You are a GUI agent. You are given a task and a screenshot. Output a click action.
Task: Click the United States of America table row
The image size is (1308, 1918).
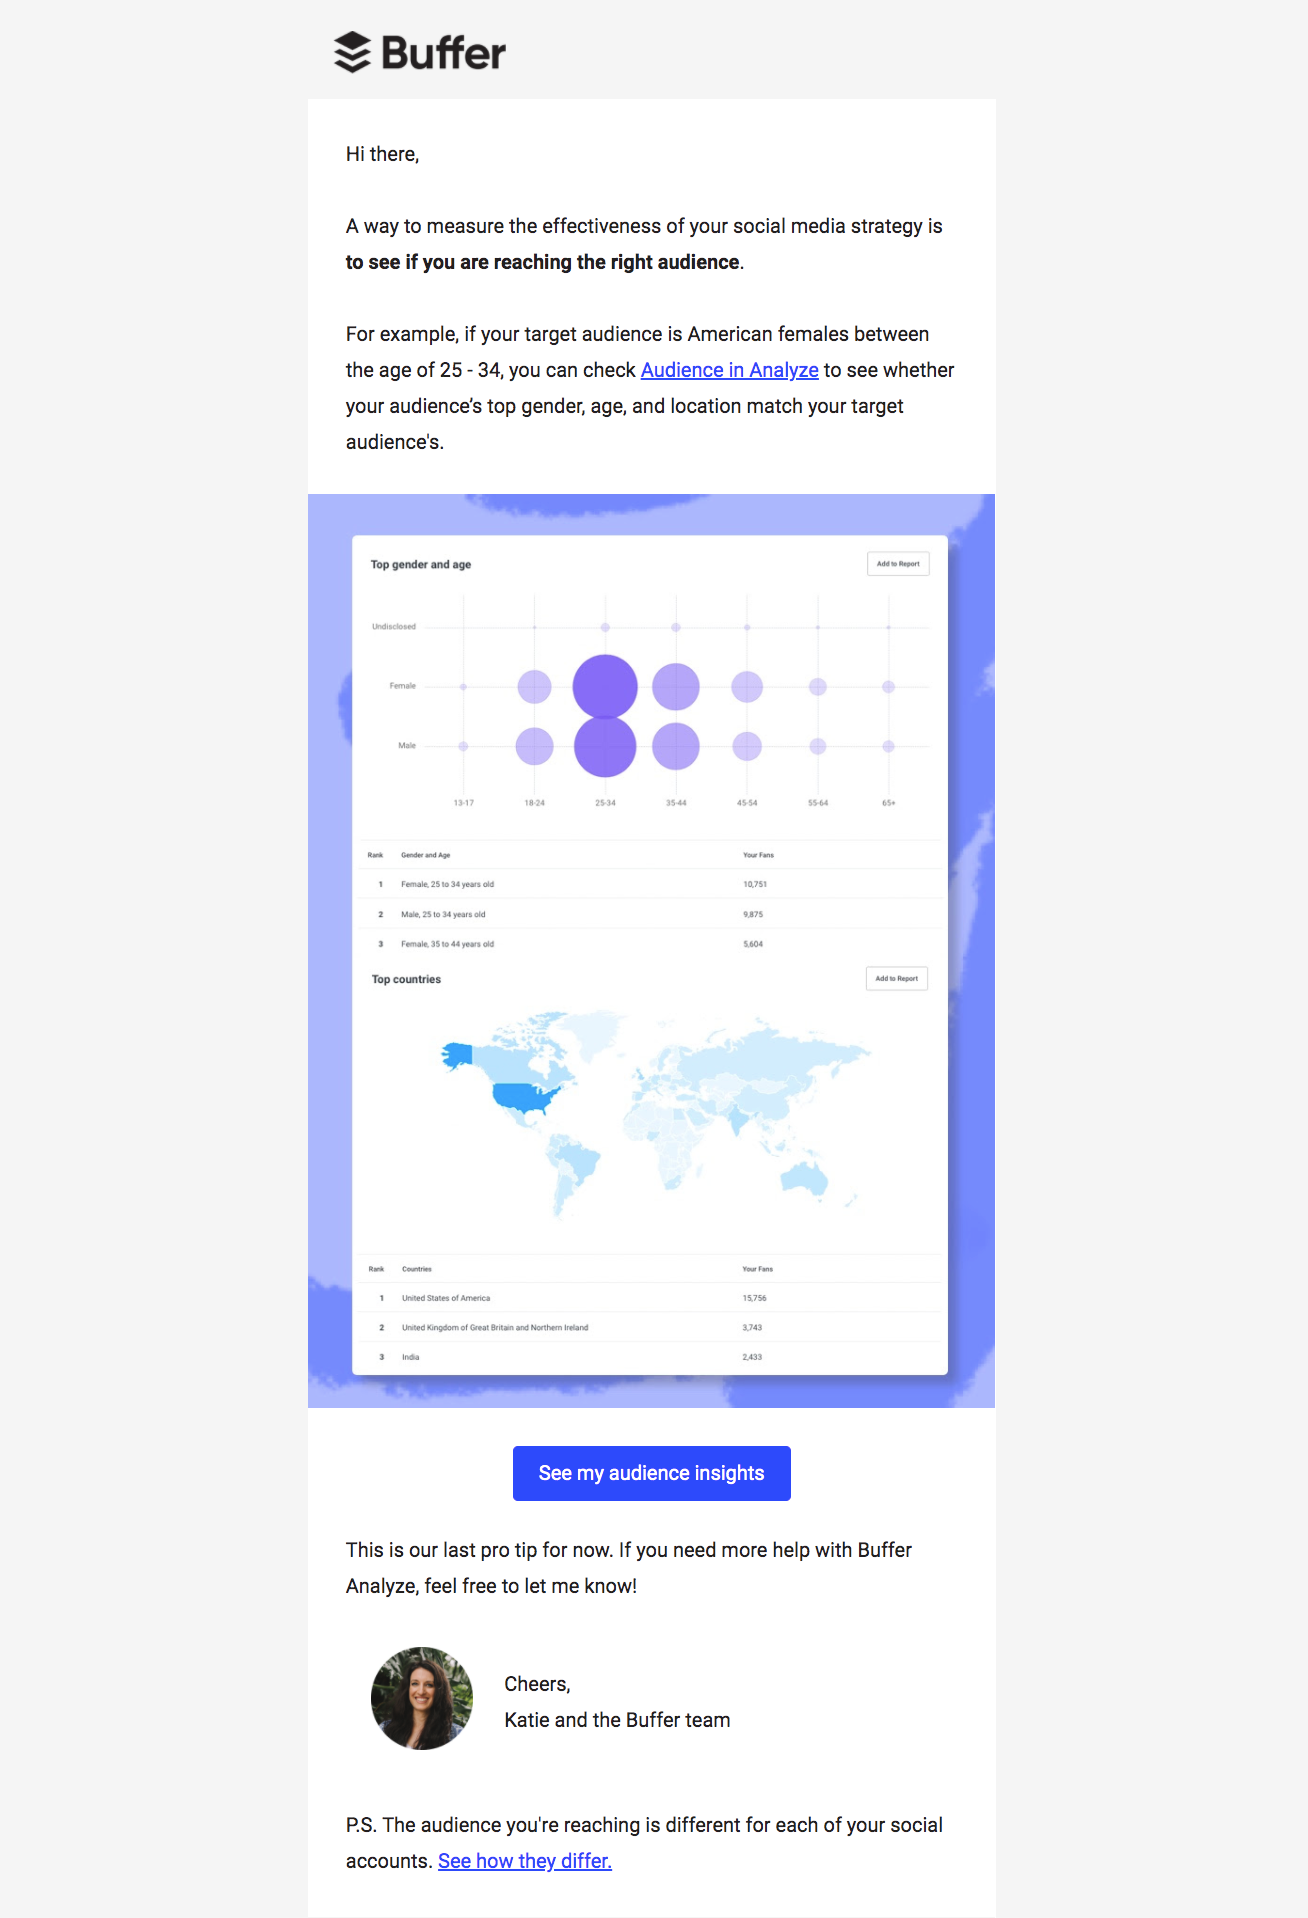[x=447, y=1297]
